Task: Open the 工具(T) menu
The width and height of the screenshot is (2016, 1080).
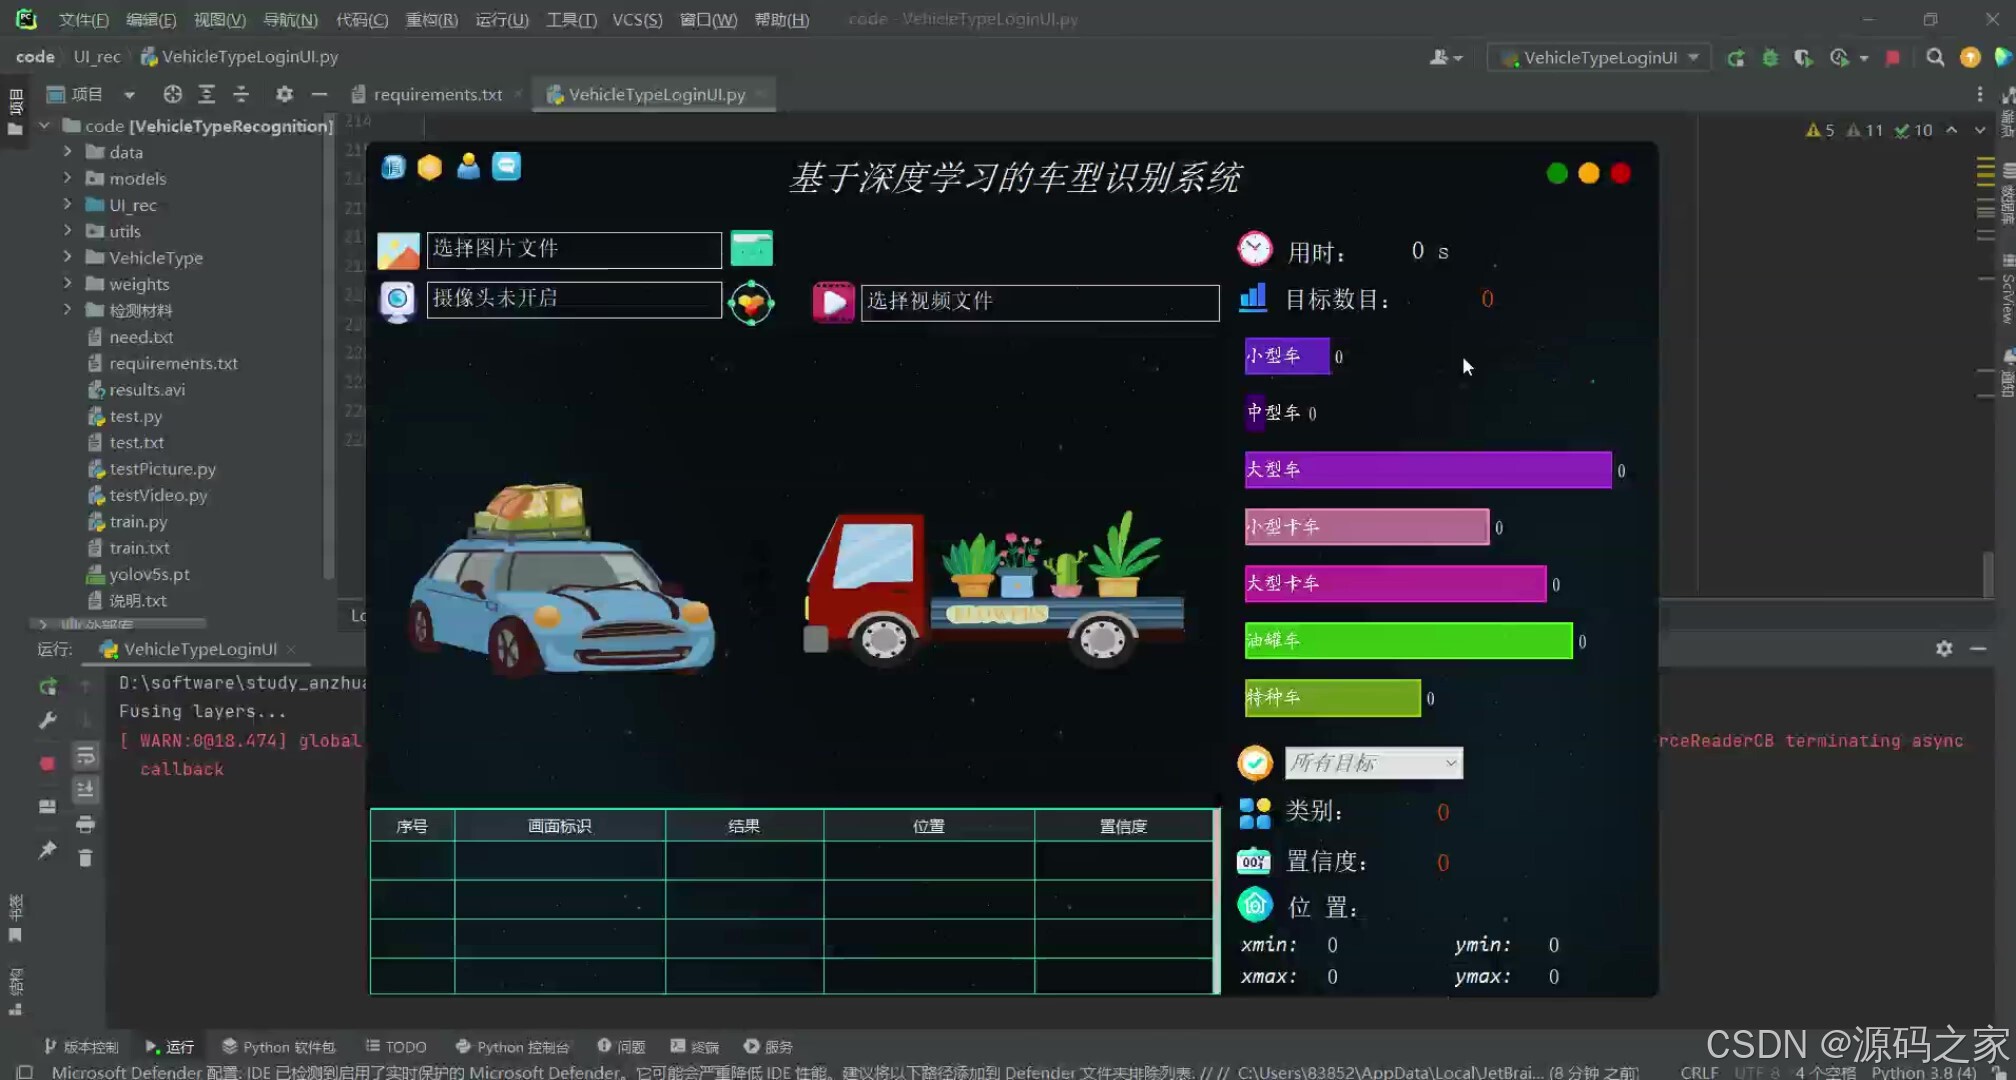Action: tap(571, 19)
